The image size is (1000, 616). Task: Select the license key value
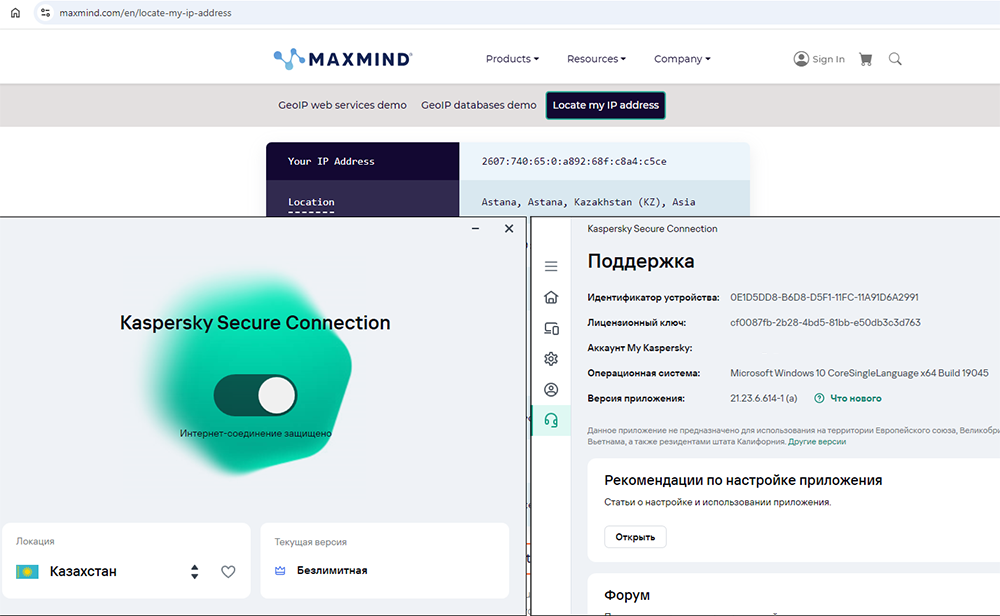(x=825, y=323)
